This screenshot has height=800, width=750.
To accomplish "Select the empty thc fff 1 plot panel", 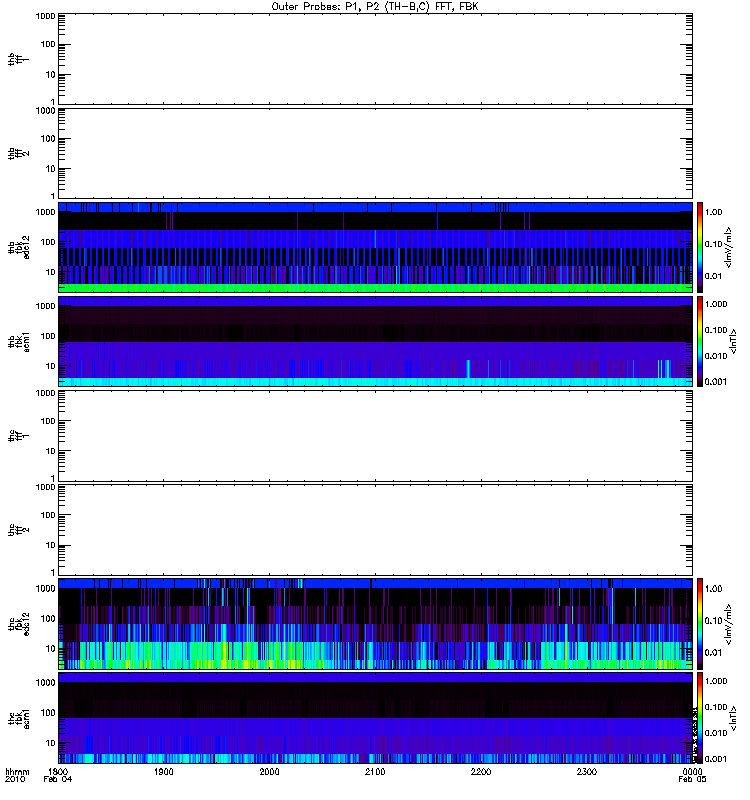I will coord(376,436).
